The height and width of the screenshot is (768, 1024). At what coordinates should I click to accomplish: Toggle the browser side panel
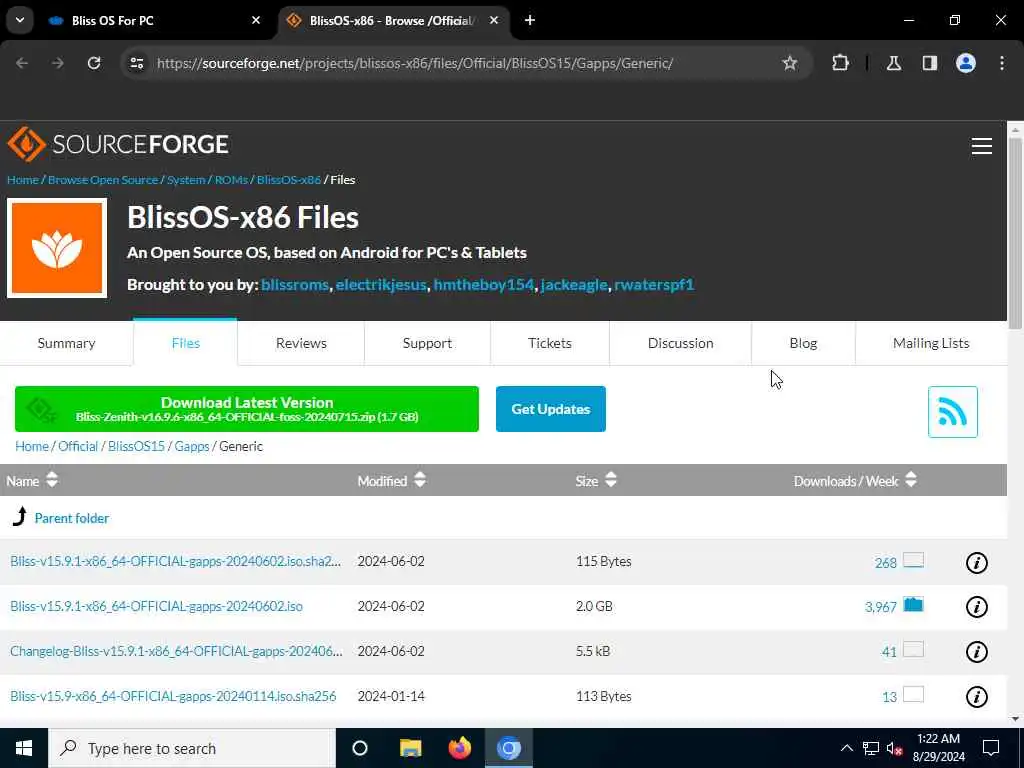[x=930, y=63]
